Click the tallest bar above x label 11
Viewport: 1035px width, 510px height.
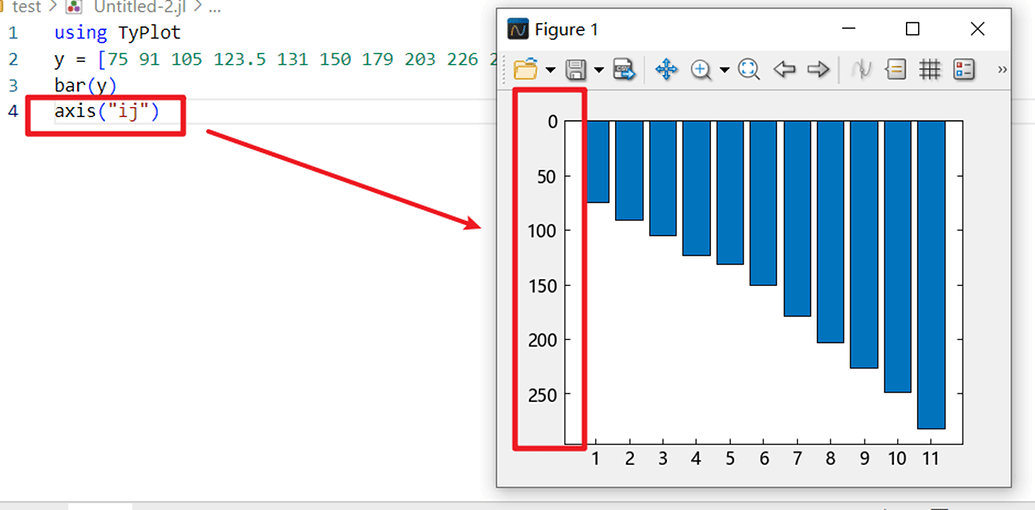point(931,274)
